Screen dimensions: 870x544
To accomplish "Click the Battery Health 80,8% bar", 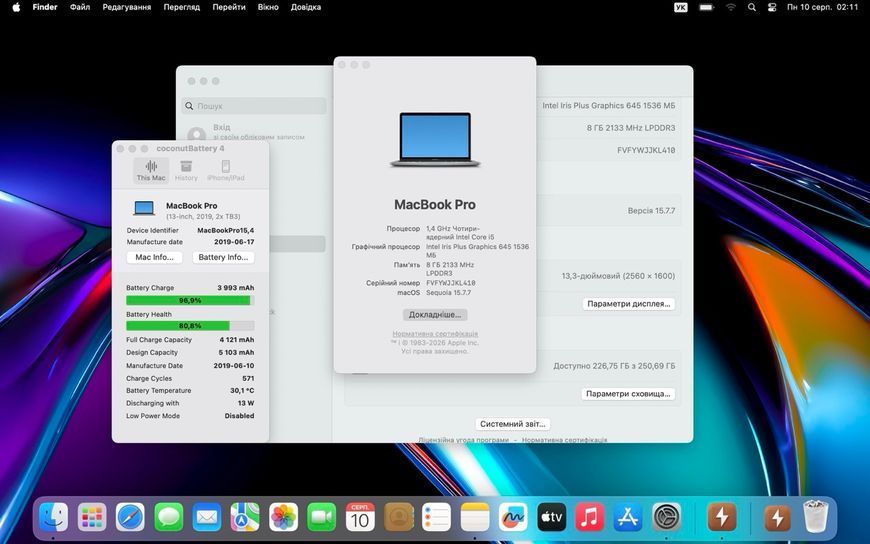I will click(x=190, y=326).
